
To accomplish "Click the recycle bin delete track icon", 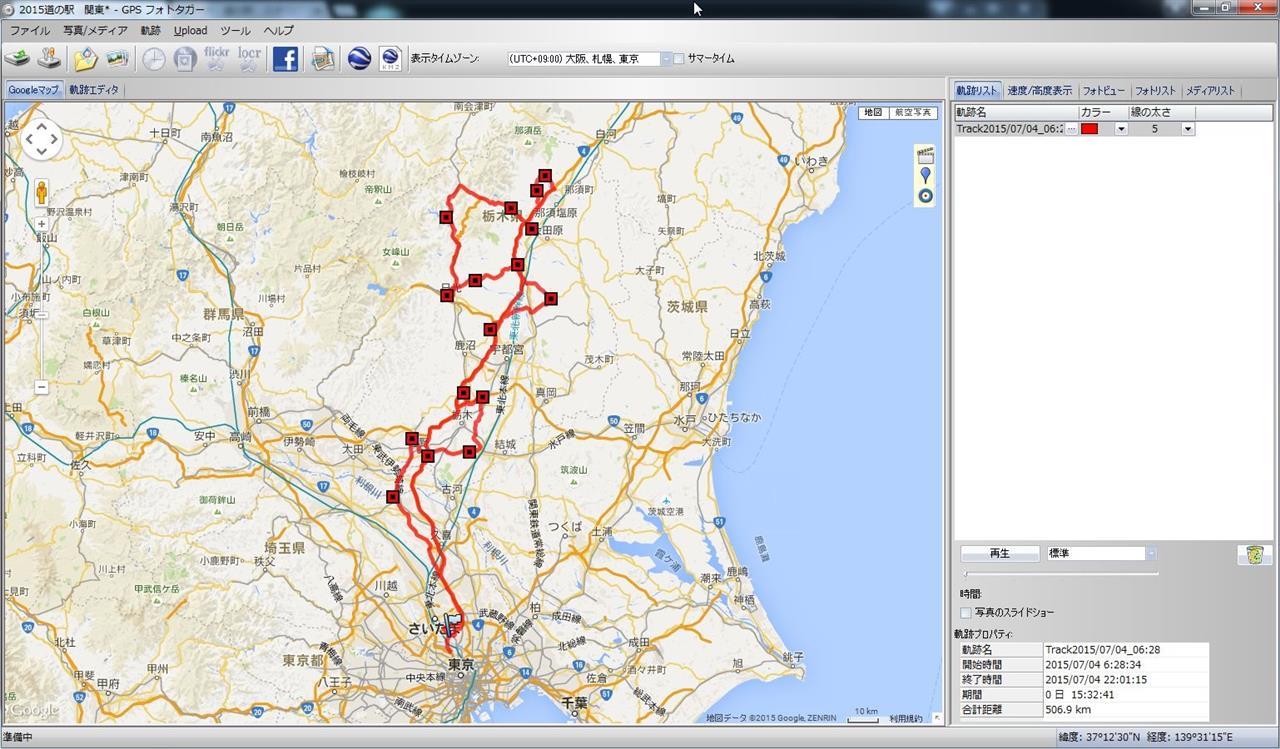I will coord(1255,554).
